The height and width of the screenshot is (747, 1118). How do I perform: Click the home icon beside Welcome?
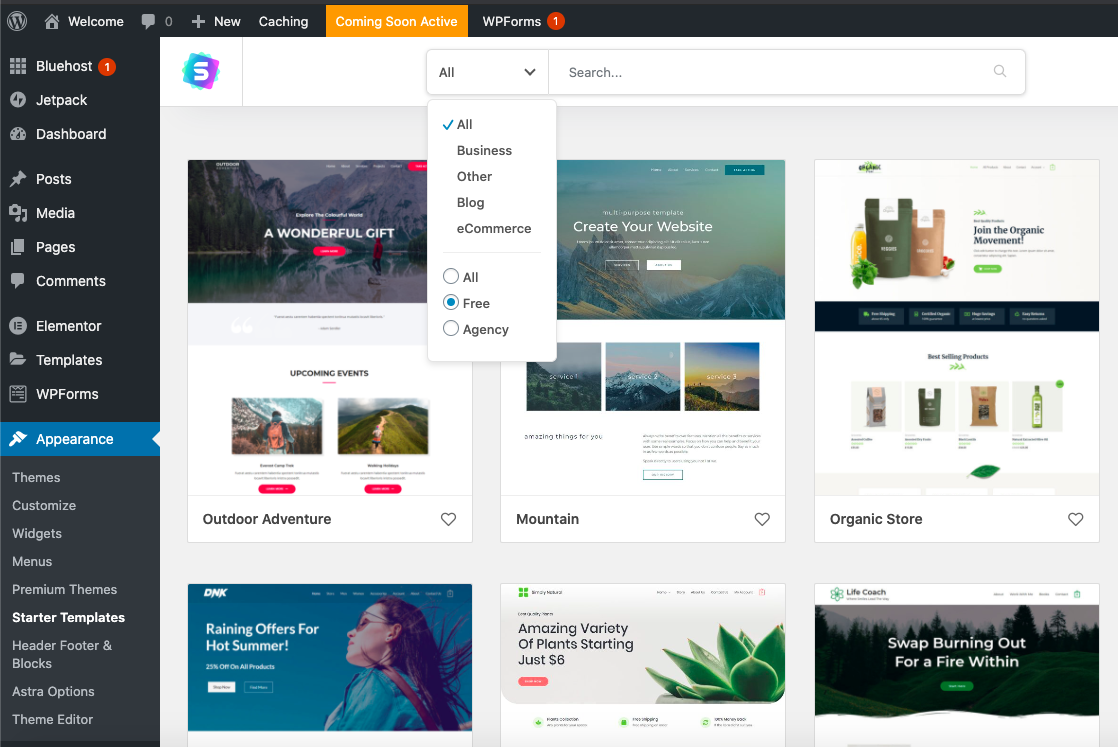pyautogui.click(x=51, y=21)
